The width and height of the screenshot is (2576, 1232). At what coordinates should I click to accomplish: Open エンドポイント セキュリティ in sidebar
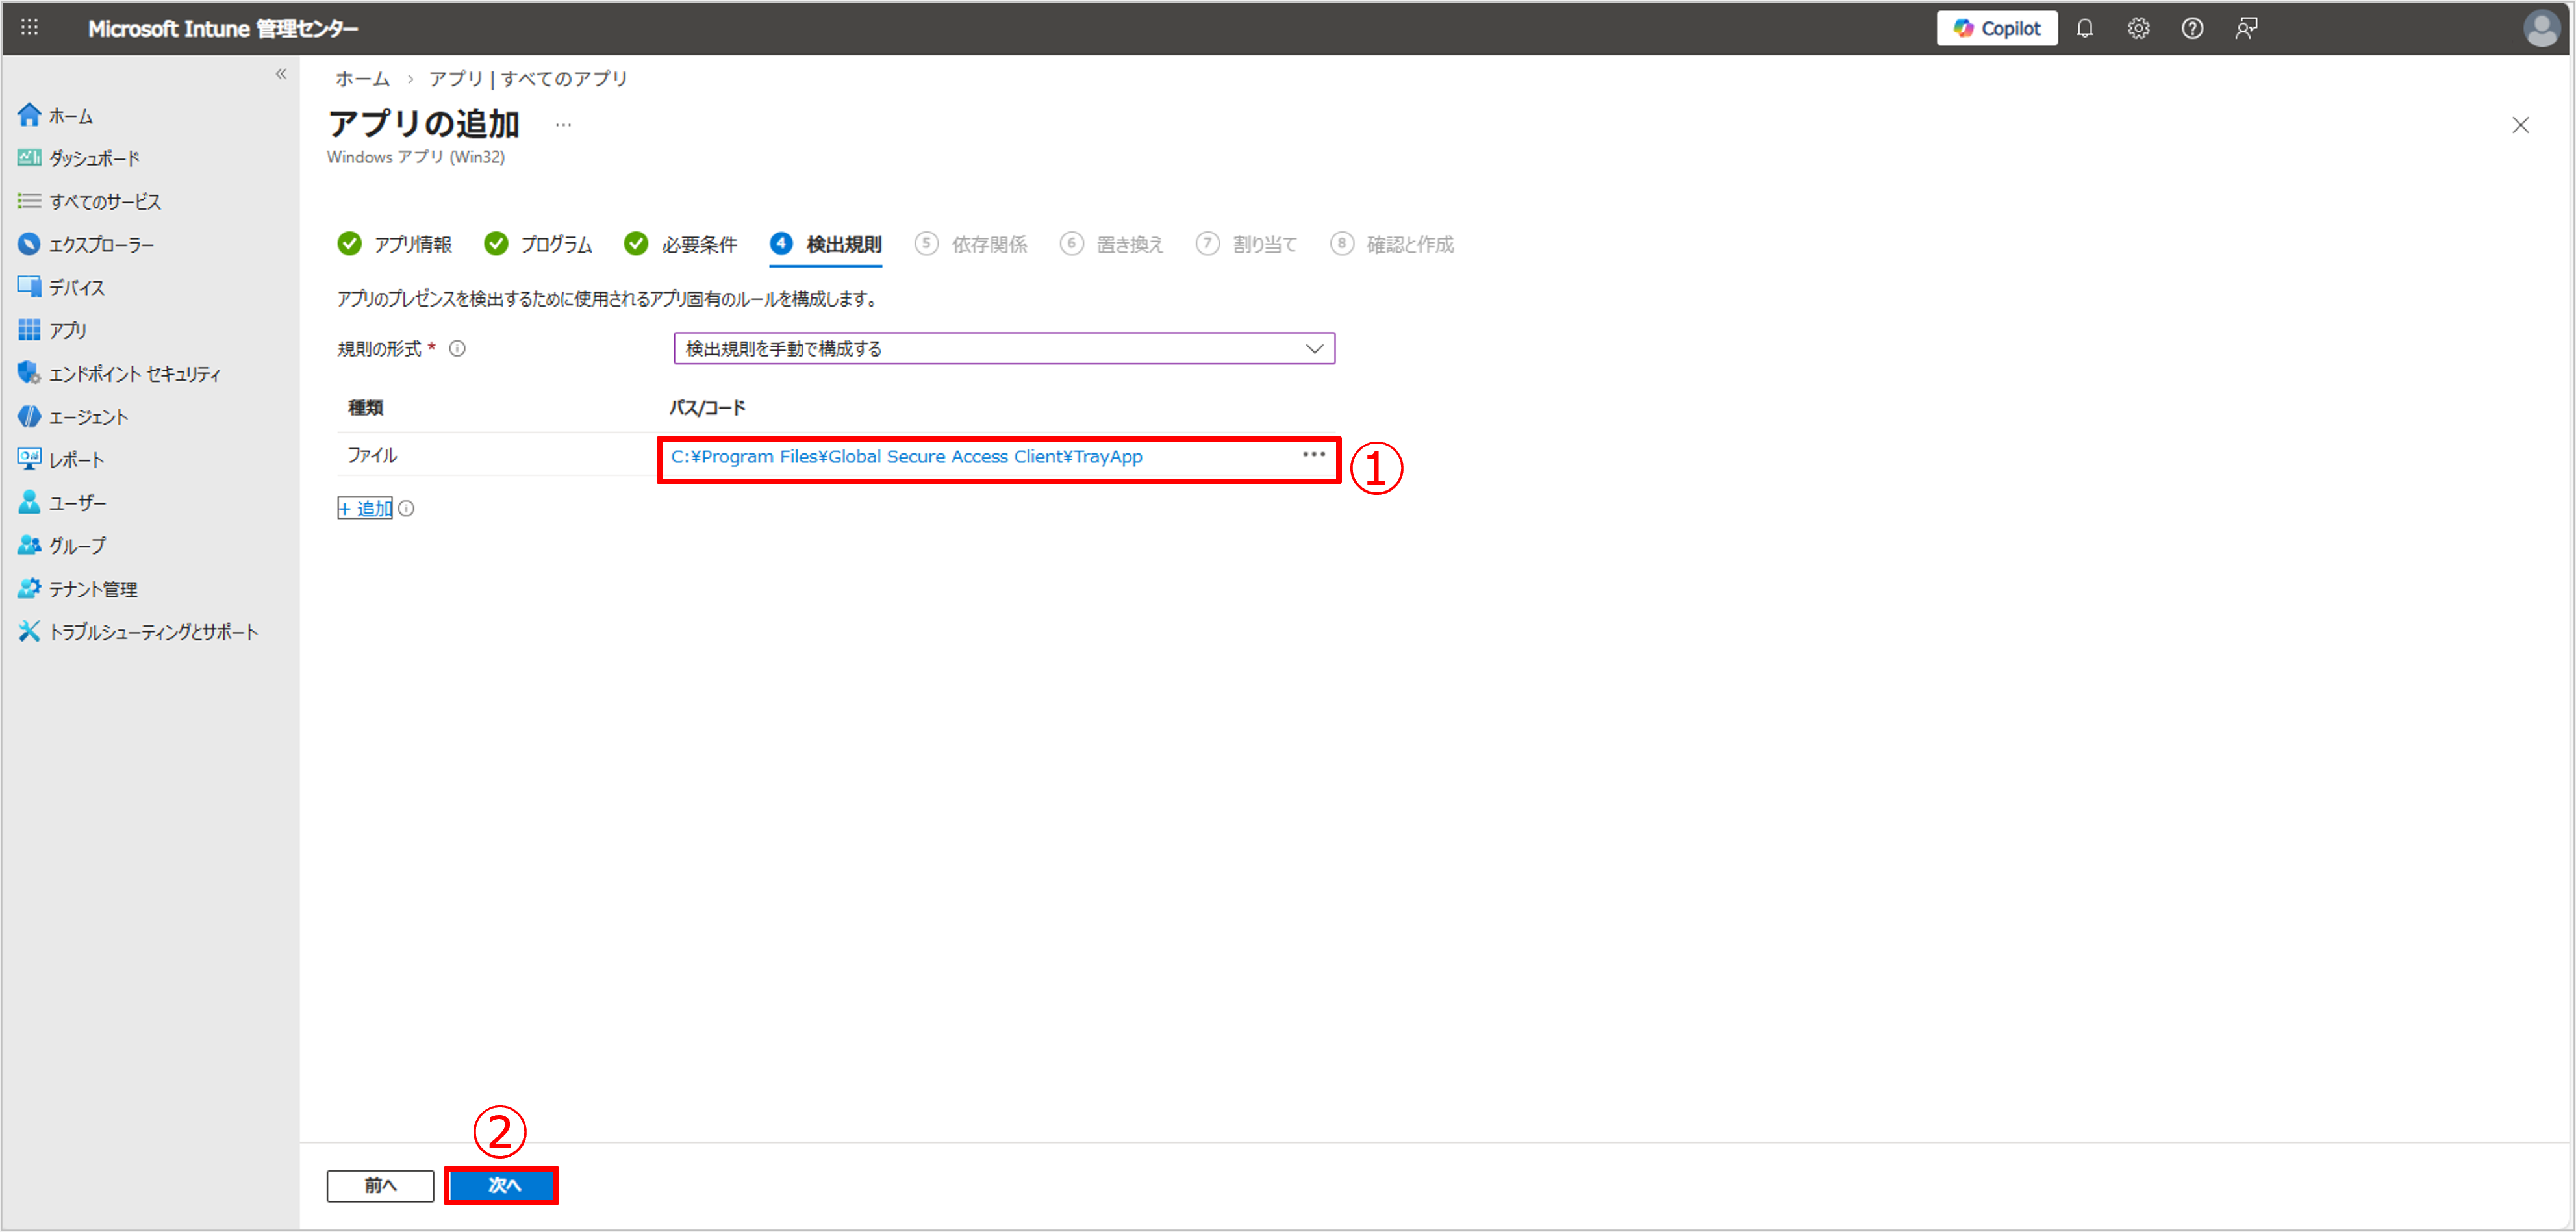134,374
